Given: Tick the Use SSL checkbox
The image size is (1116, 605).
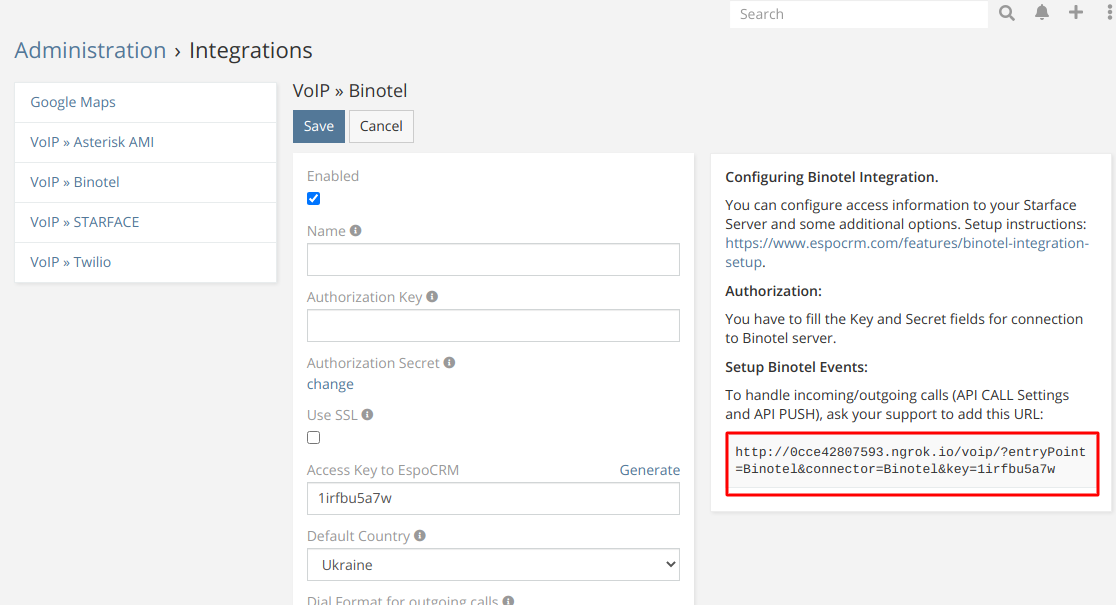Looking at the screenshot, I should (x=313, y=438).
